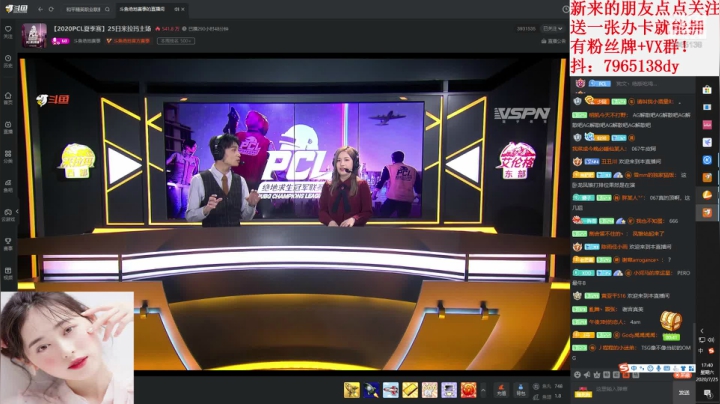Click the Sogou S logo on IME bar
The height and width of the screenshot is (404, 720).
624,367
